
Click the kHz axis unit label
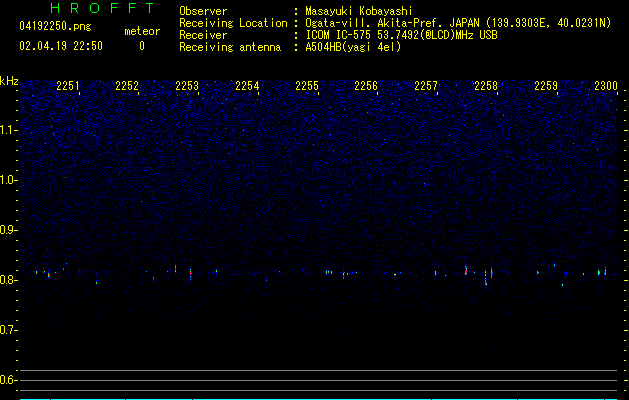pyautogui.click(x=9, y=81)
